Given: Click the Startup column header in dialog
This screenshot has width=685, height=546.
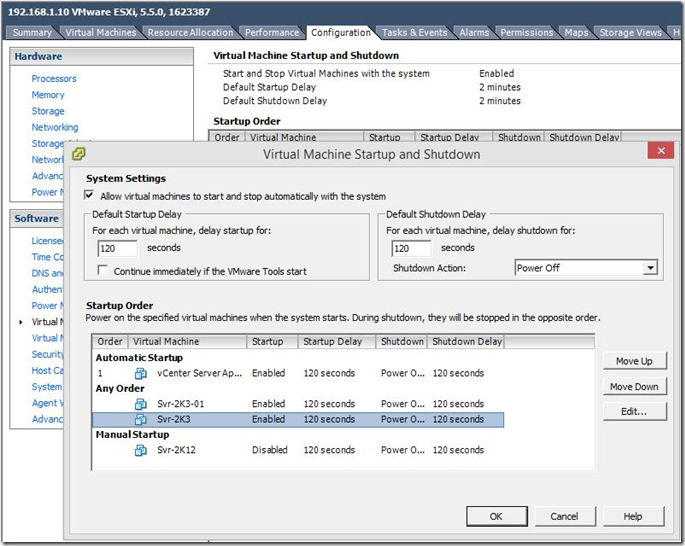Looking at the screenshot, I should [272, 342].
